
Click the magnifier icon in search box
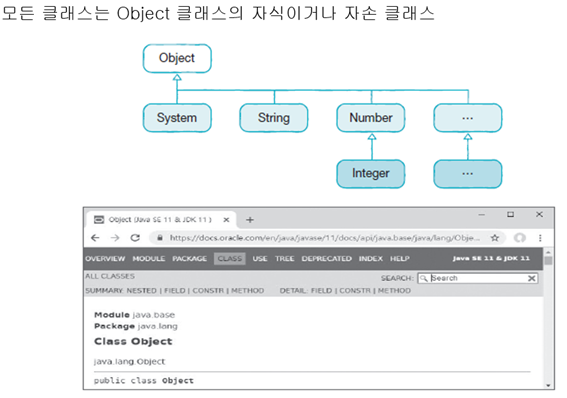(x=424, y=278)
